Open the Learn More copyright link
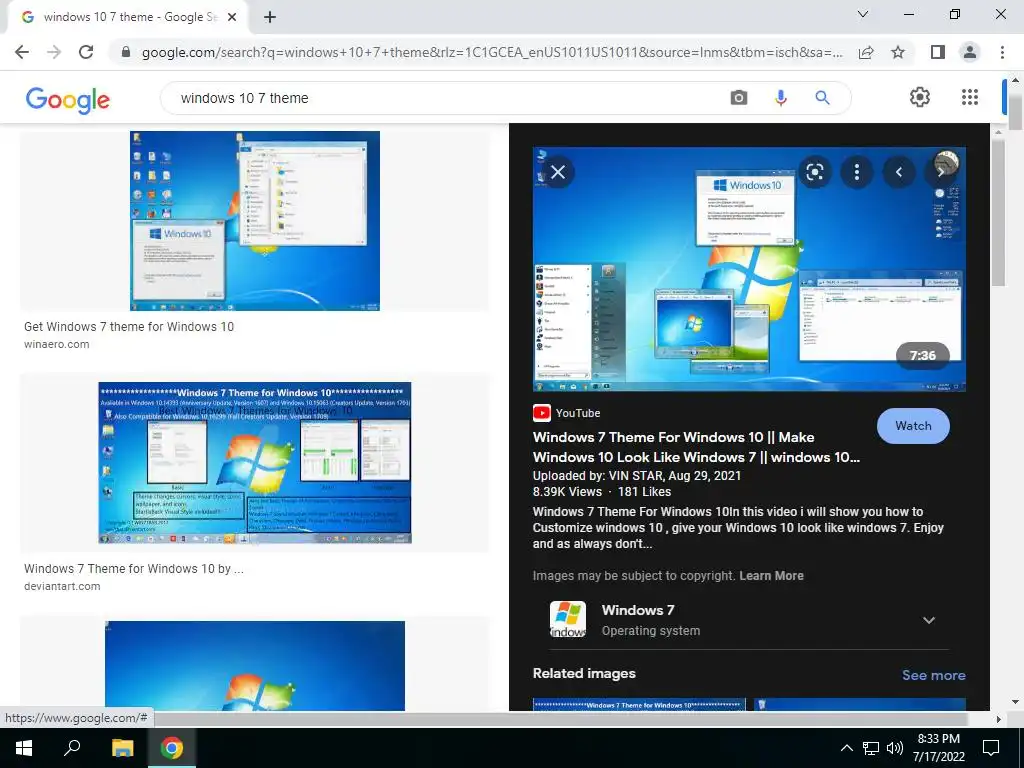 (771, 576)
